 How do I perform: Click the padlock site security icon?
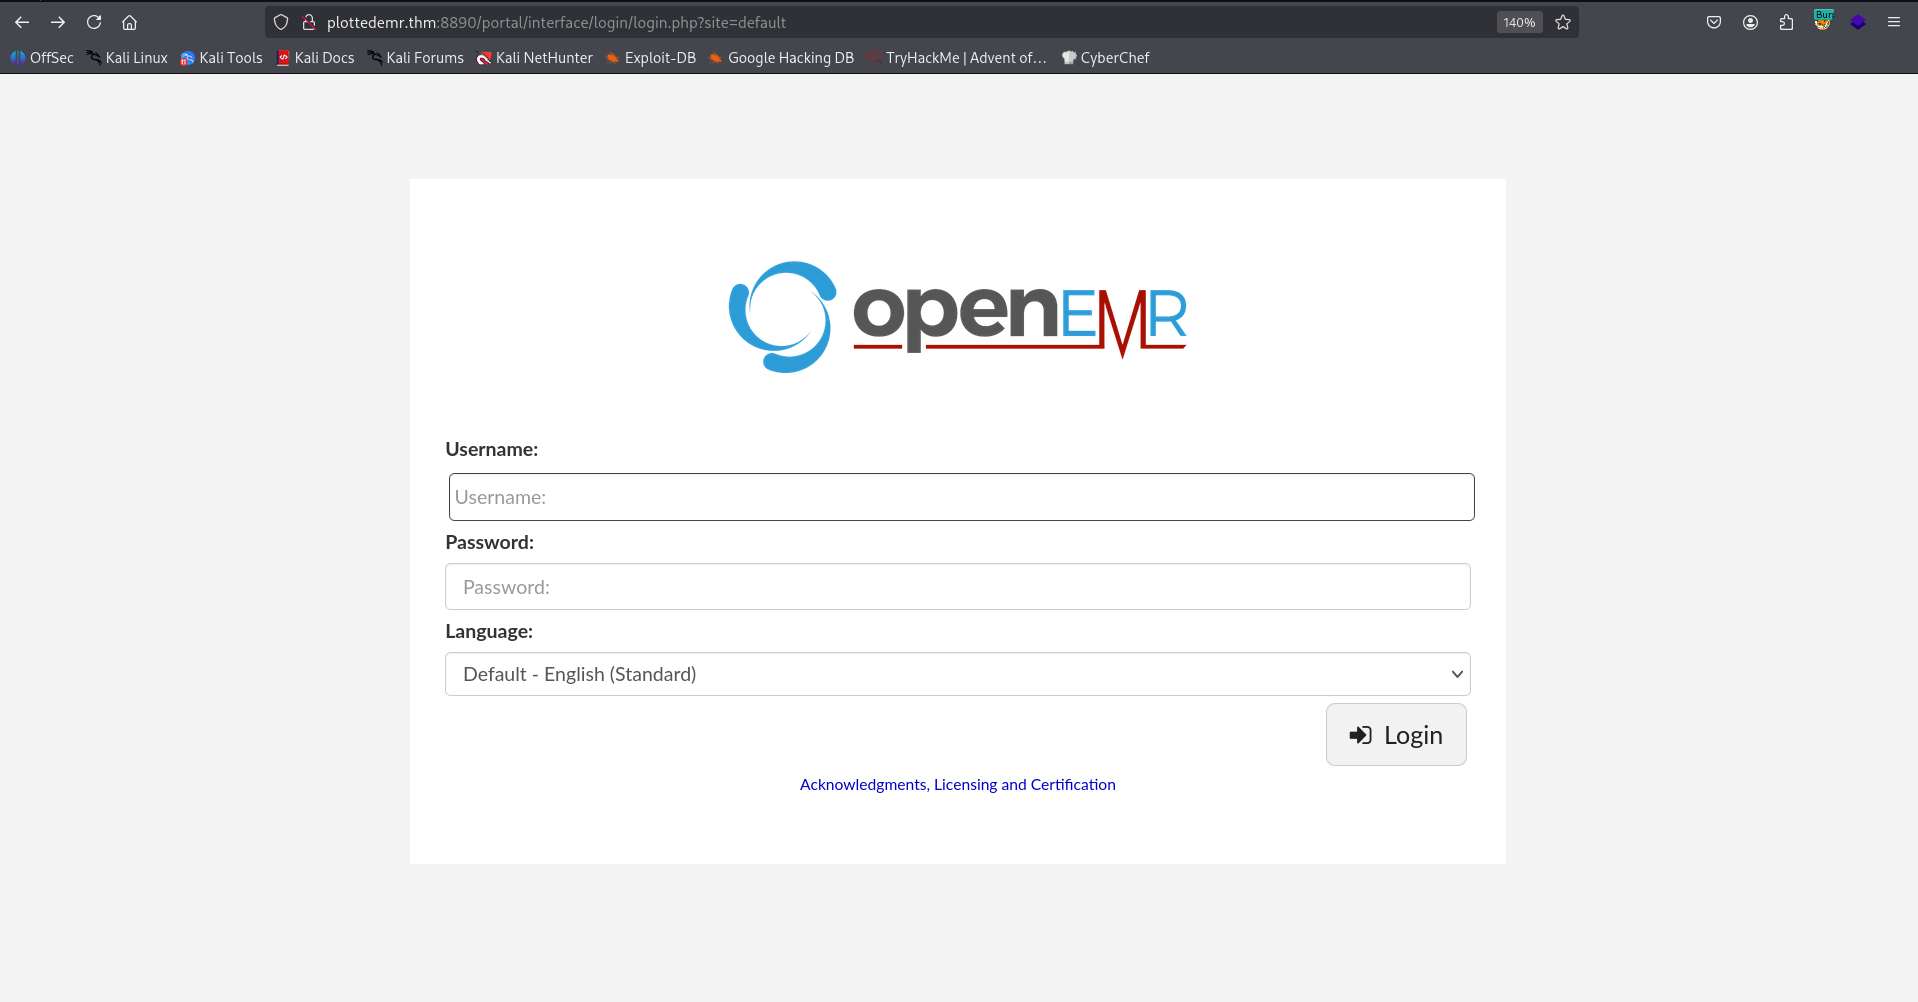click(309, 22)
